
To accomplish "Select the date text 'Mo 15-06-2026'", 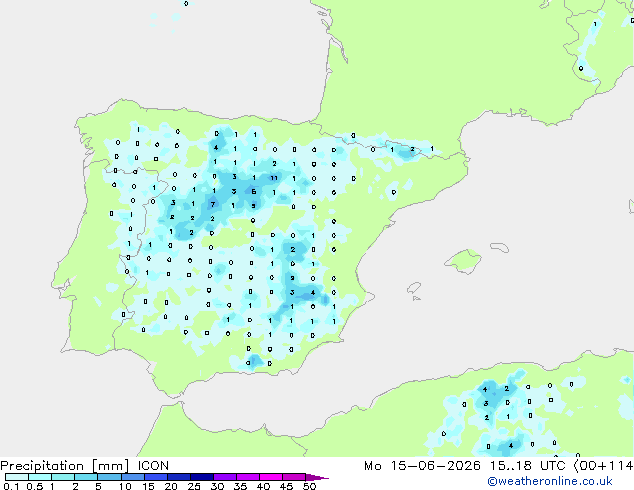I will [x=422, y=466].
